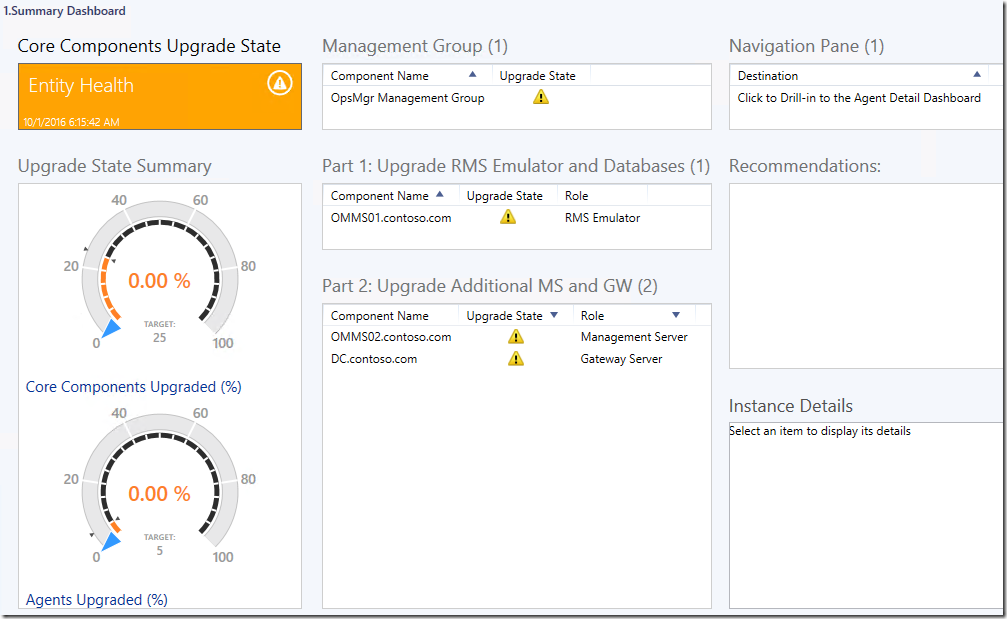Open the Core Components Upgraded (%) link
Viewport: 1007px width, 619px height.
134,387
